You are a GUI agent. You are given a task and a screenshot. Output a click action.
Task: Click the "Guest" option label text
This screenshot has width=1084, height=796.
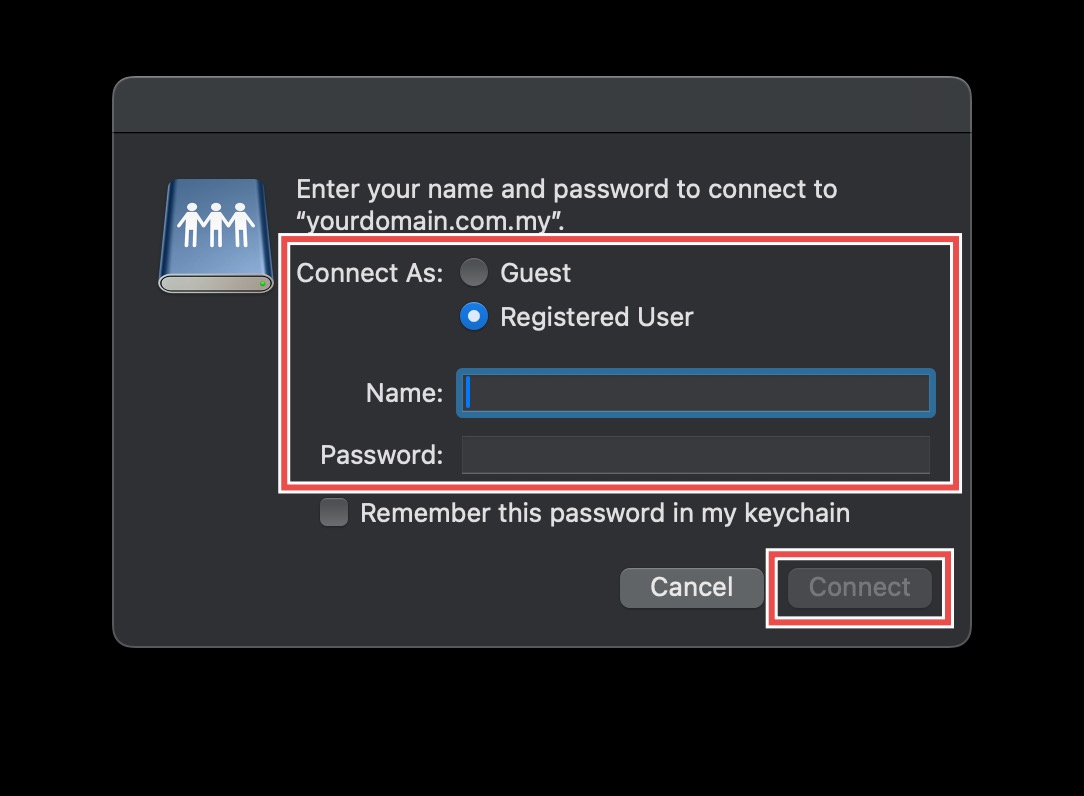point(535,273)
